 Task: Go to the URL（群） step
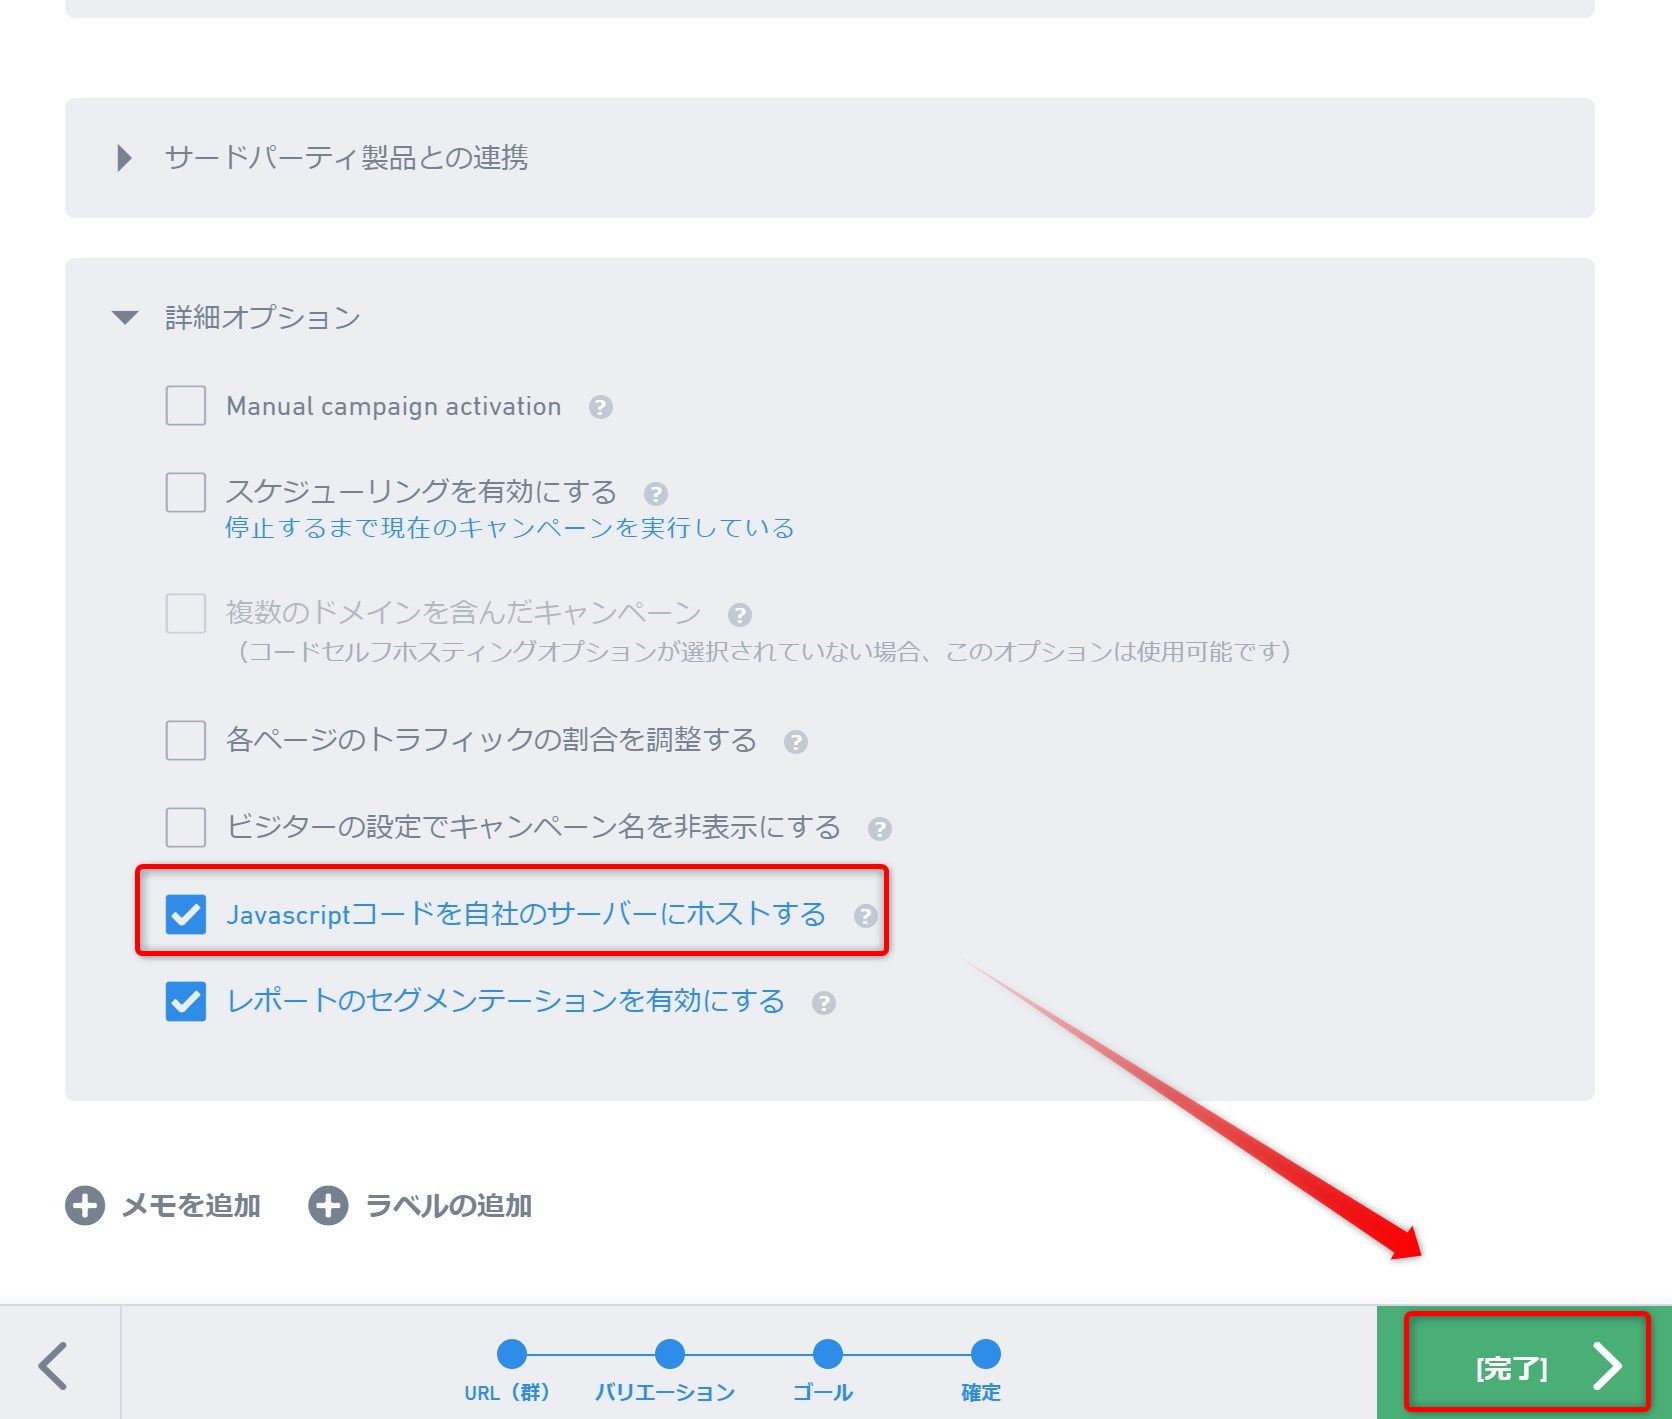pos(511,1355)
